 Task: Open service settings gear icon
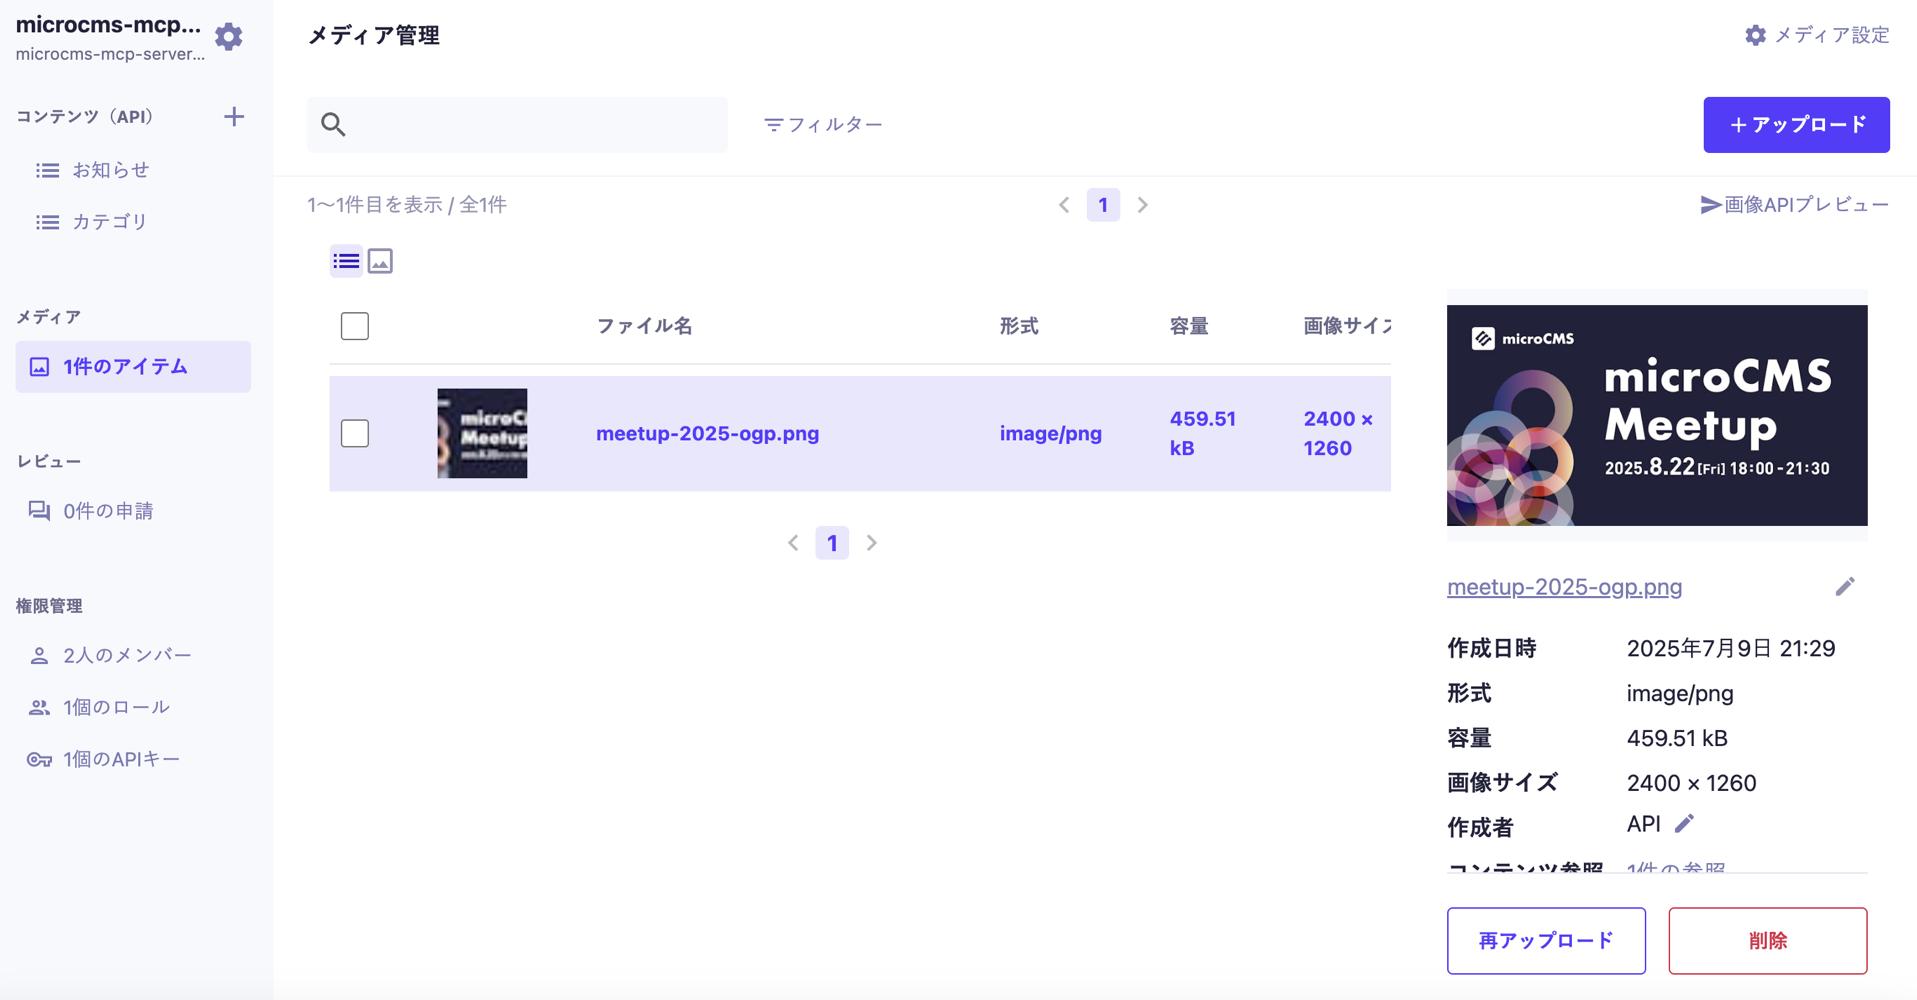pyautogui.click(x=229, y=37)
